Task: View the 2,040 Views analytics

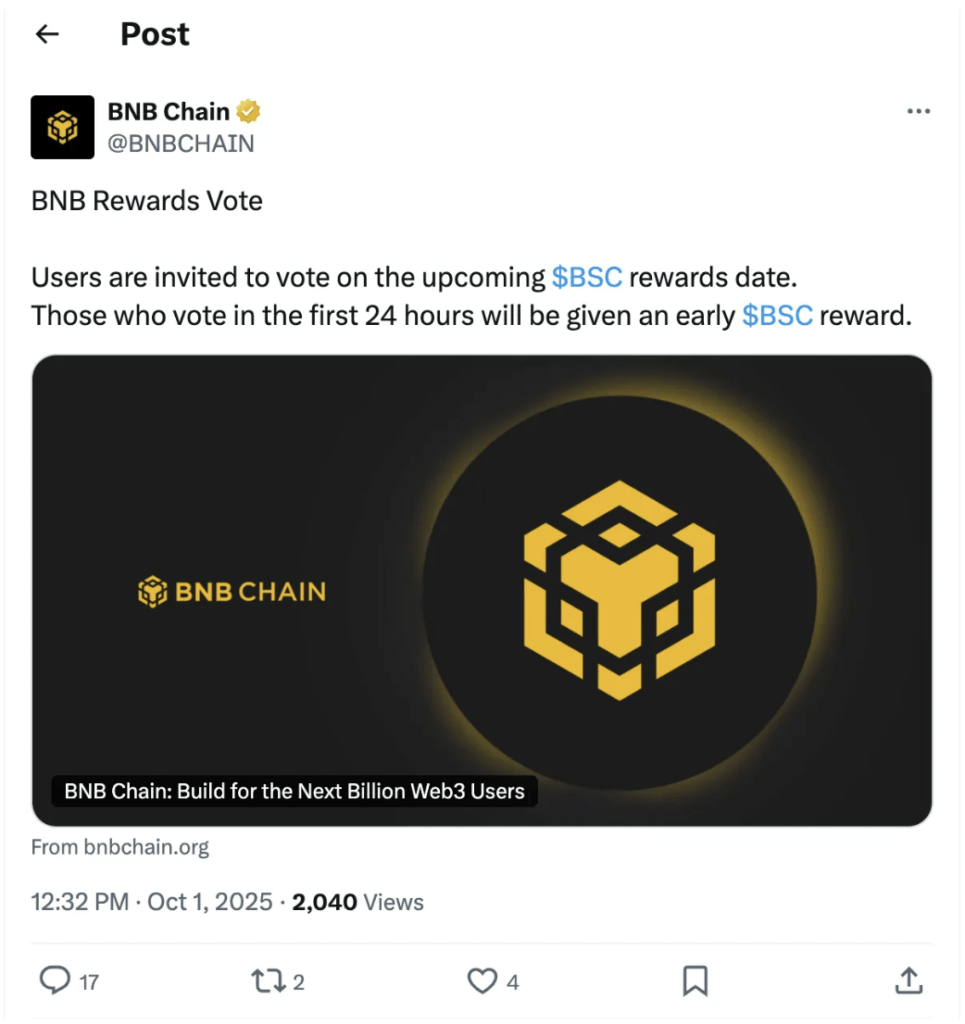Action: pos(357,902)
